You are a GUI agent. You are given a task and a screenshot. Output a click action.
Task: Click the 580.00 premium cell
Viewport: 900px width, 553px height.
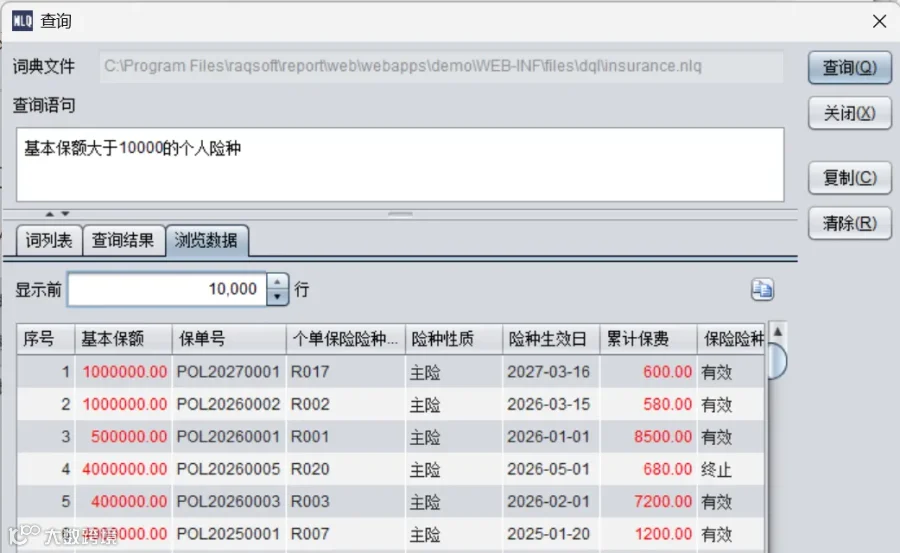[x=648, y=404]
